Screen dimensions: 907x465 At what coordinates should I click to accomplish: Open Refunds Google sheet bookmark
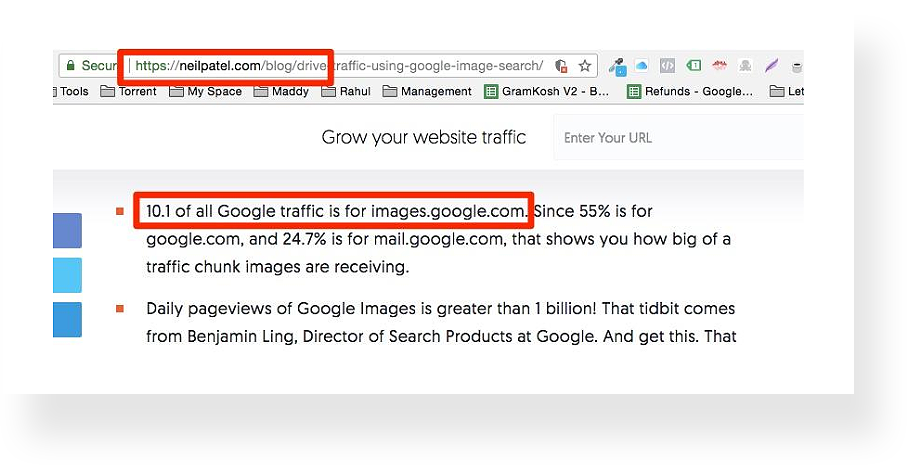[690, 91]
